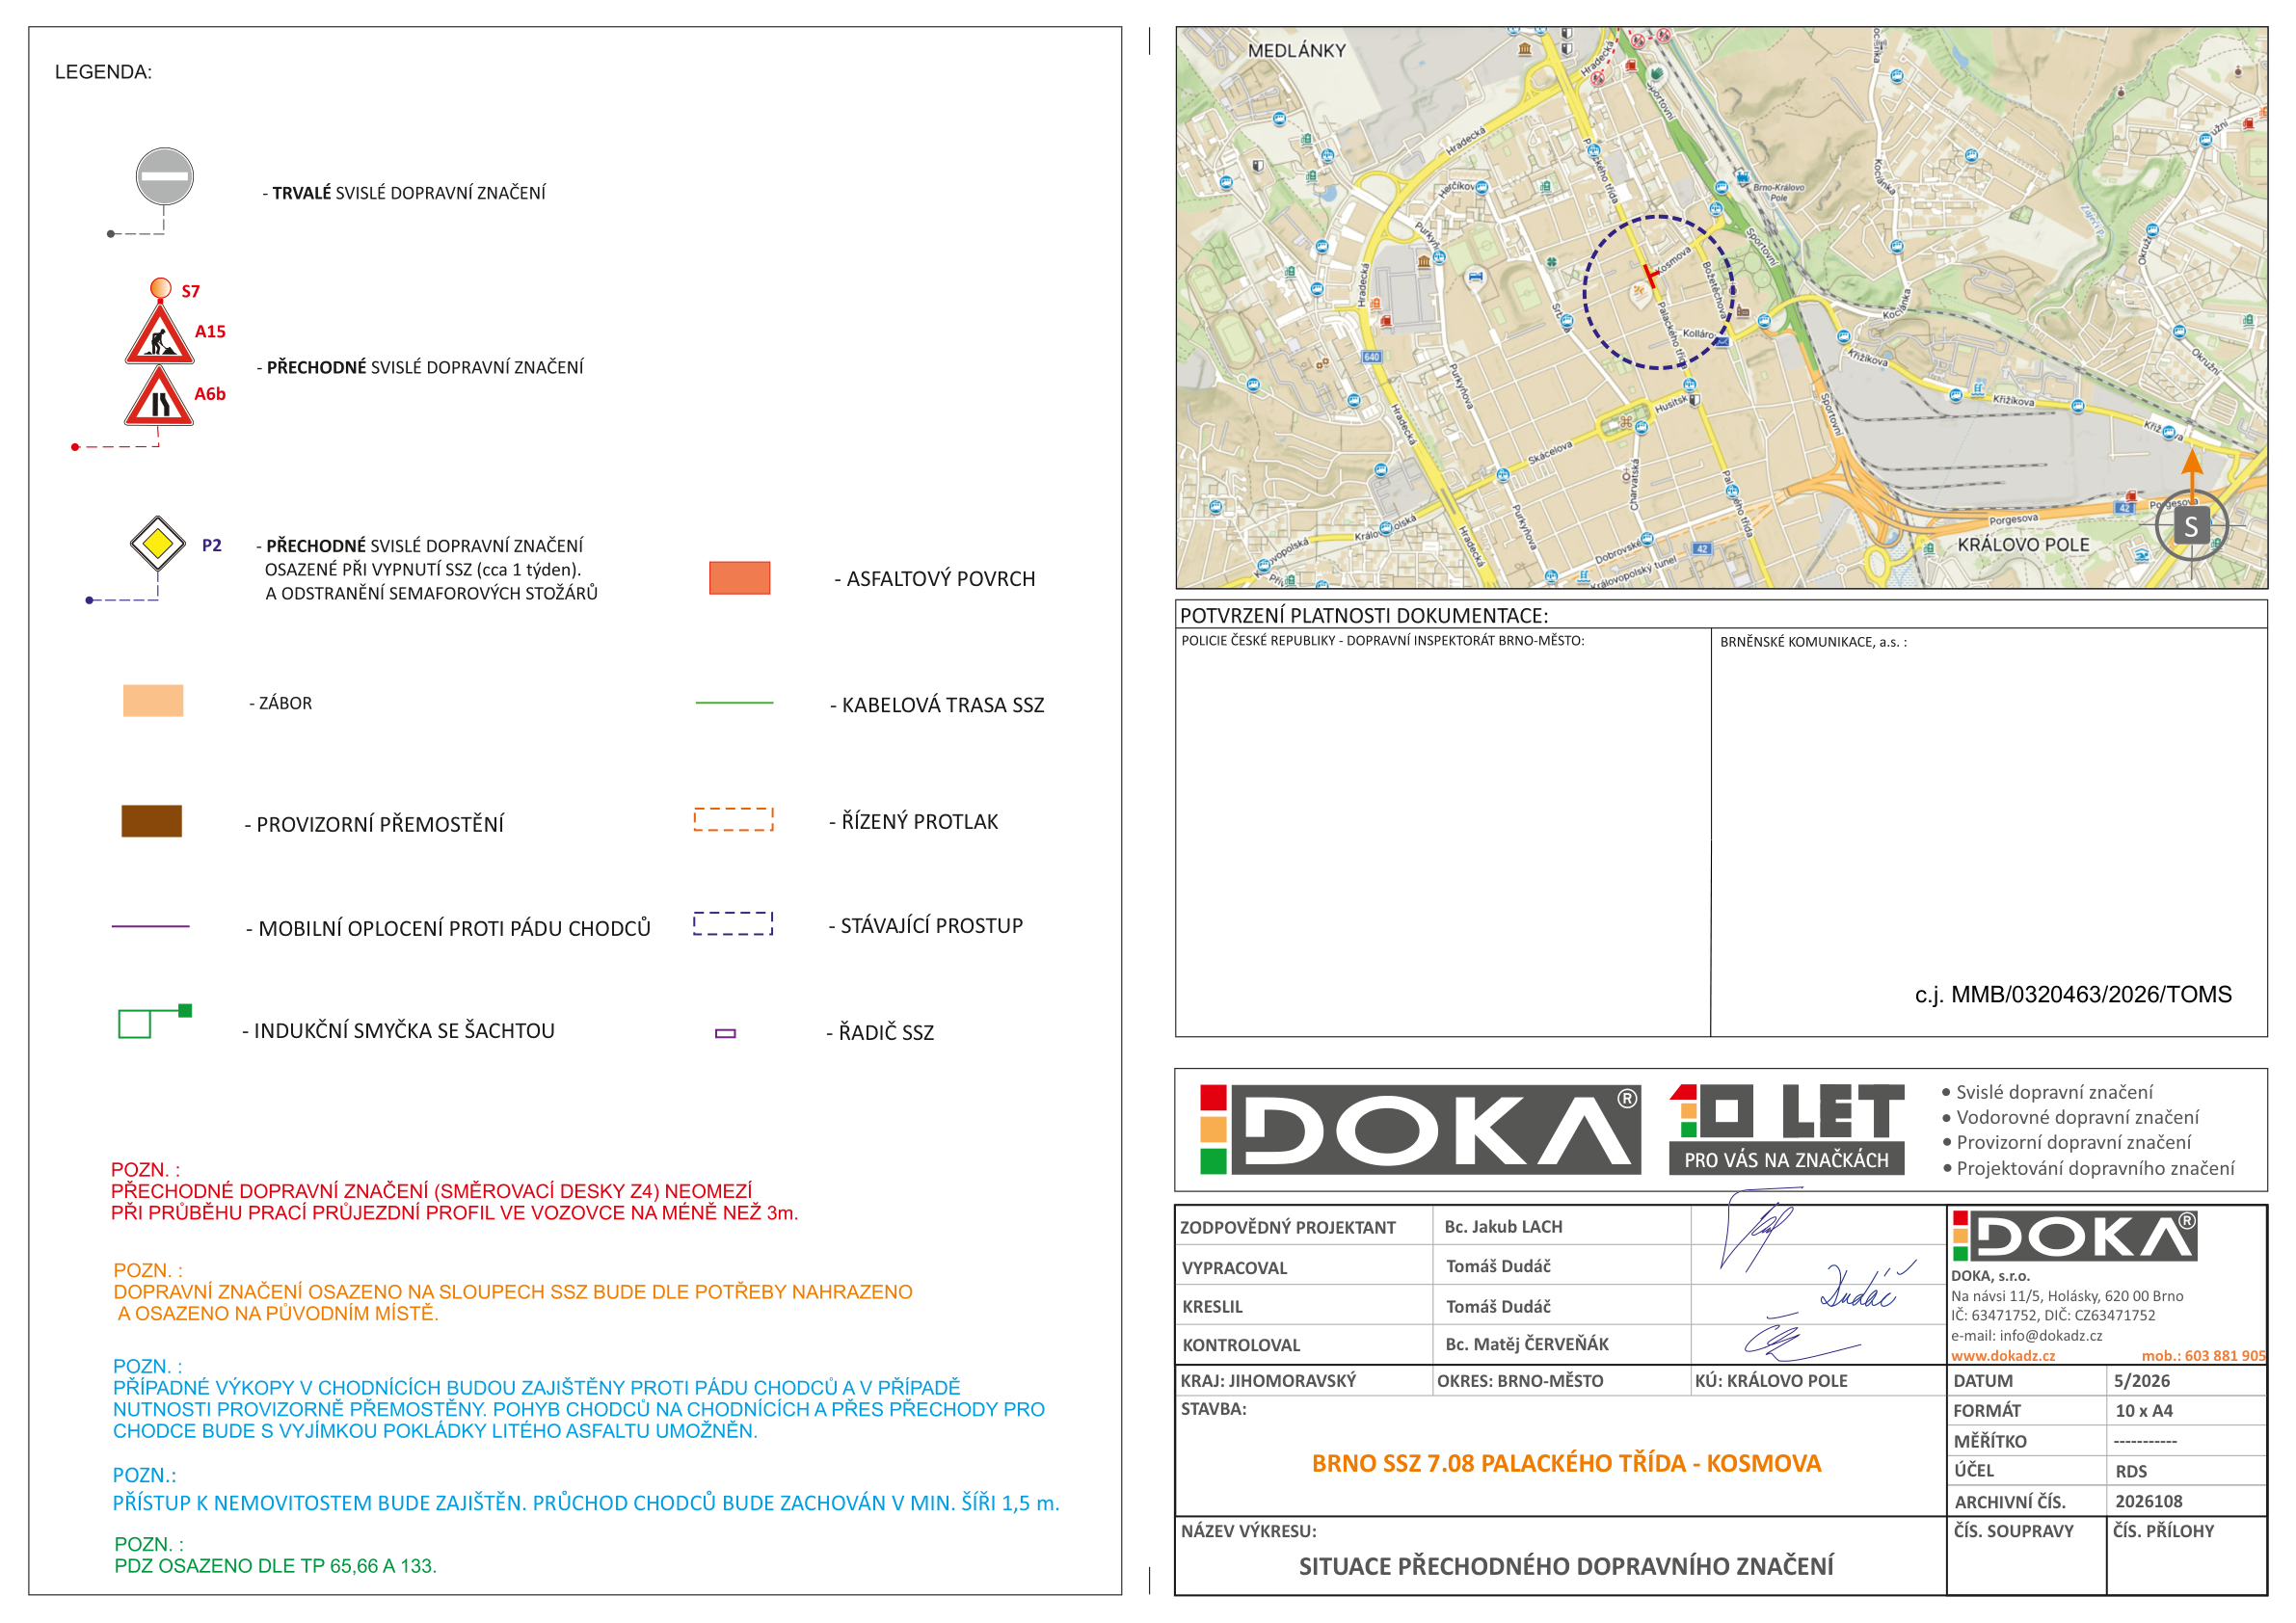
Task: Click the name Bc. Matěj ČERVEŇÁK
Action: point(1526,1345)
